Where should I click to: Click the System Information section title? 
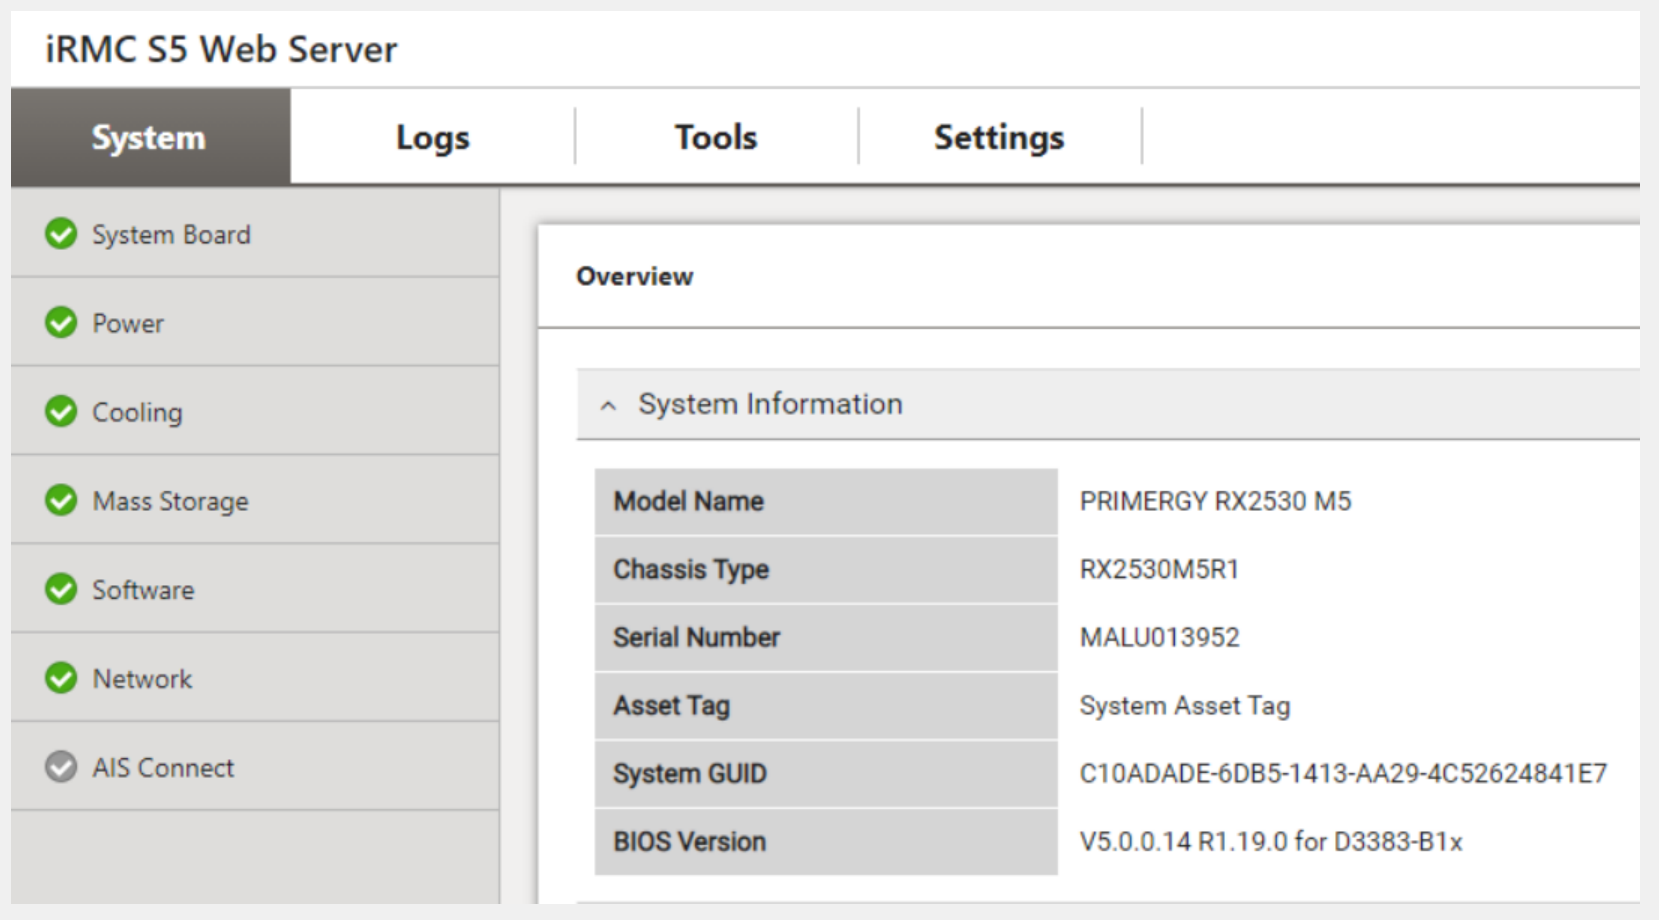[770, 404]
